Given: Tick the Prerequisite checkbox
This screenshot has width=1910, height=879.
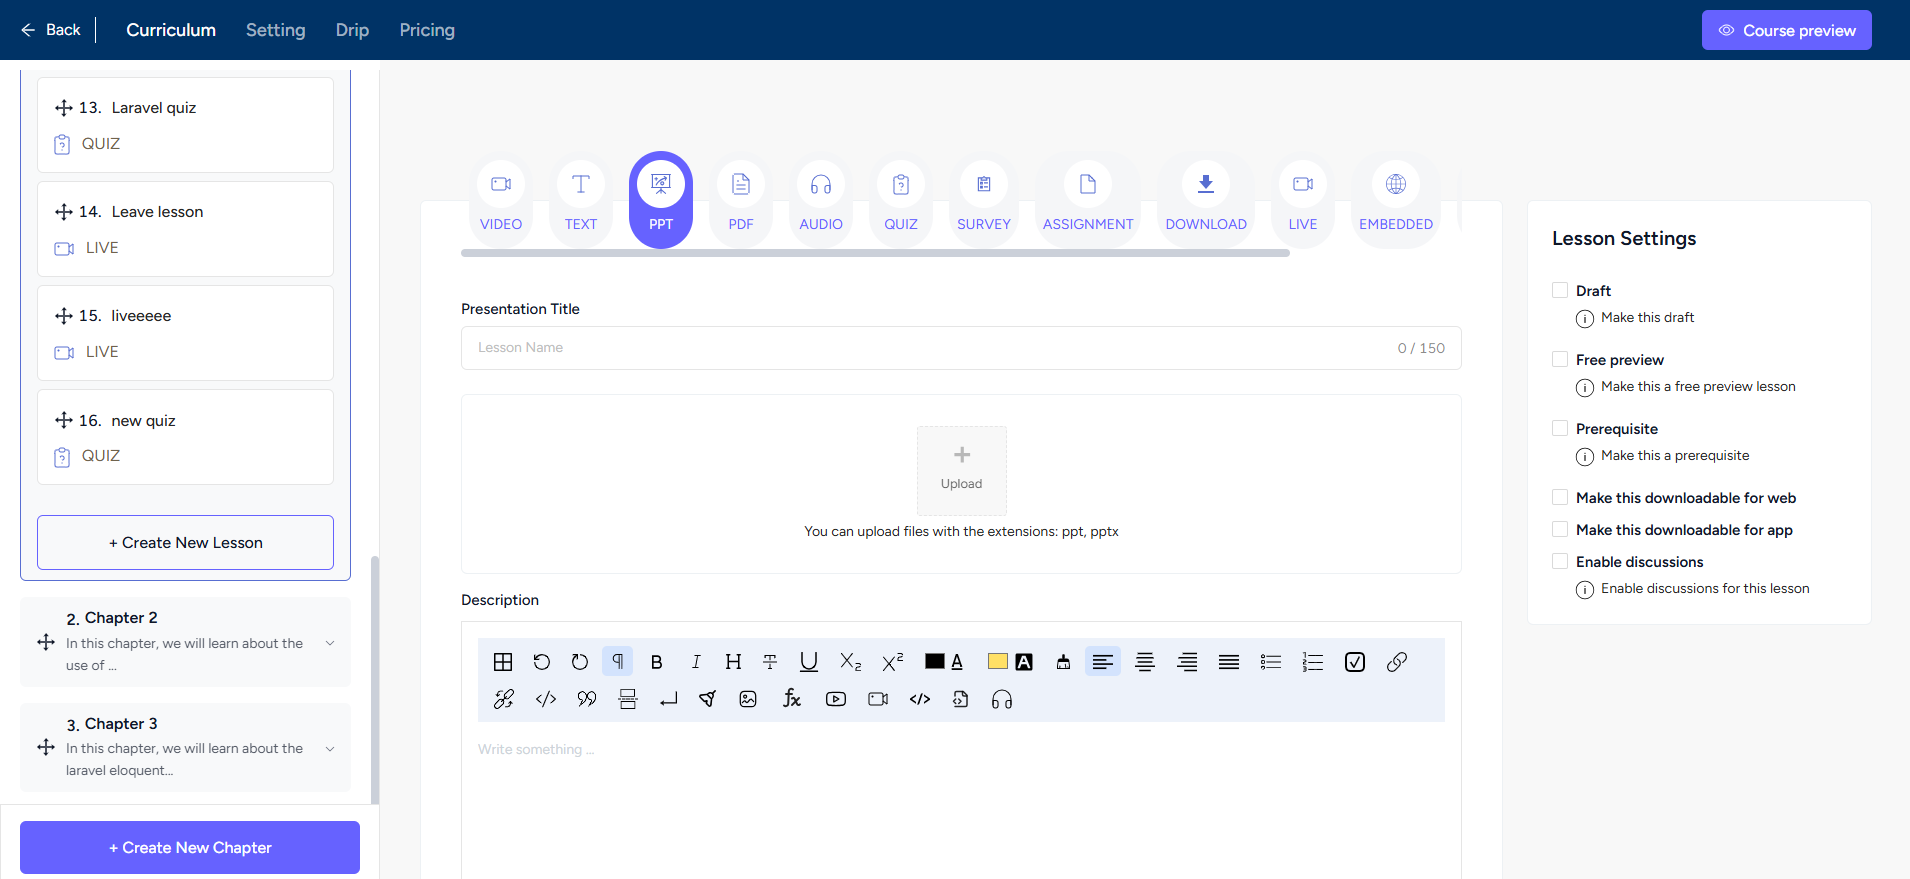Looking at the screenshot, I should (1560, 428).
